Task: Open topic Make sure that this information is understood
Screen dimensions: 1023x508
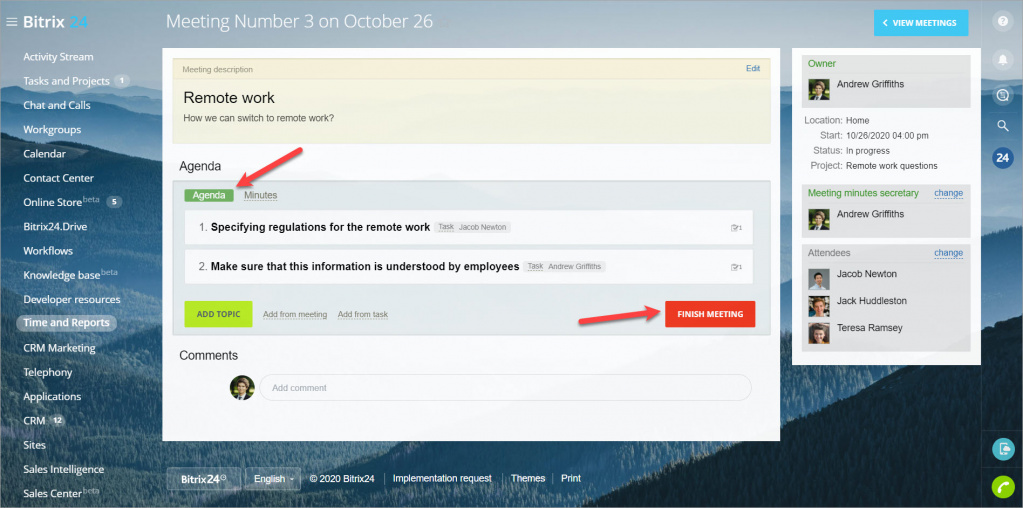Action: pos(365,266)
